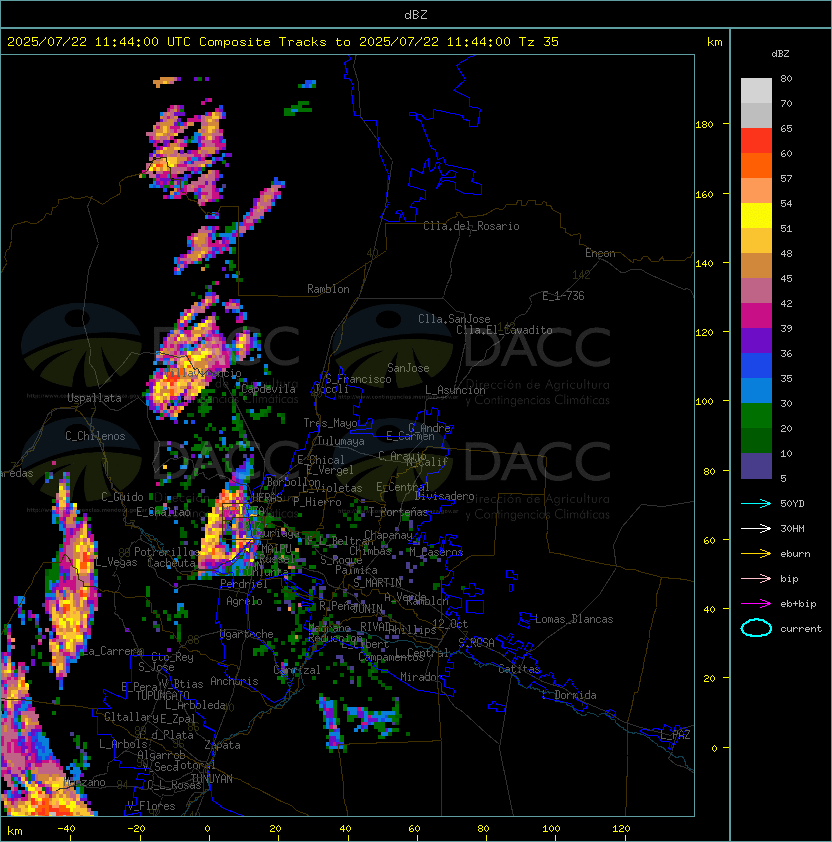This screenshot has height=842, width=832.
Task: Click the 100 km mark on vertical axis
Action: pyautogui.click(x=704, y=402)
